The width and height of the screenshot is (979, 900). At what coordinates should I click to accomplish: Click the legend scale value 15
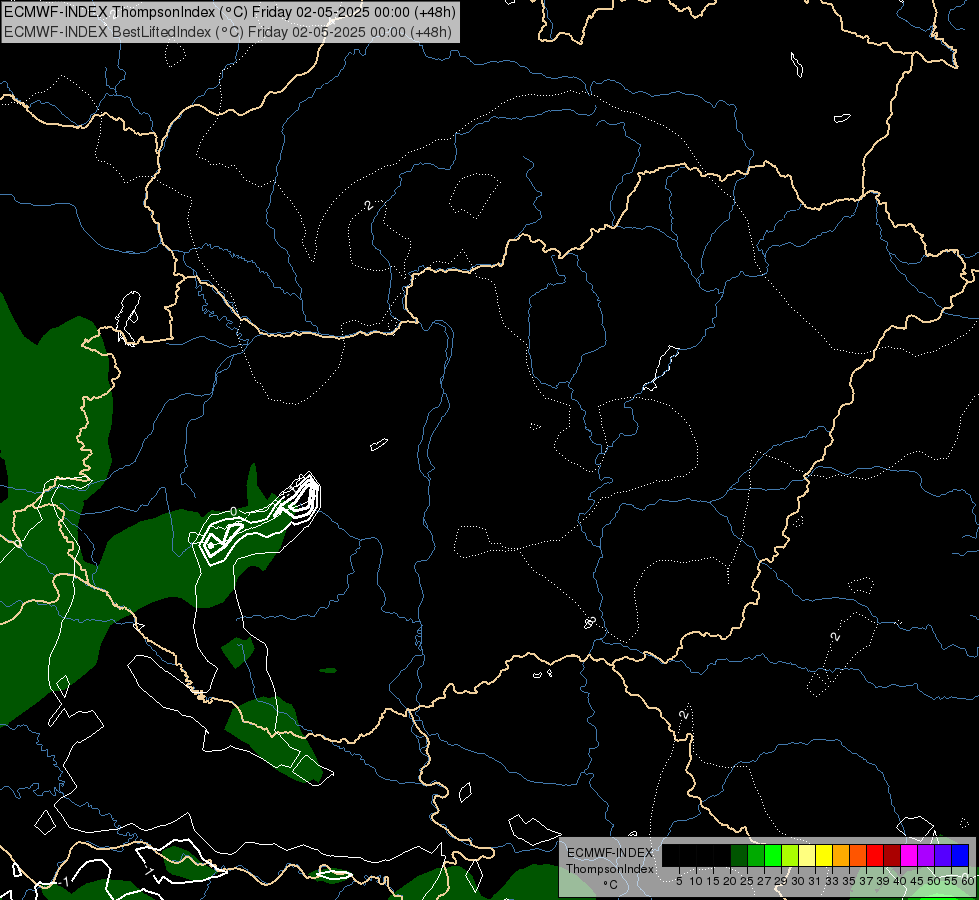[x=713, y=881]
